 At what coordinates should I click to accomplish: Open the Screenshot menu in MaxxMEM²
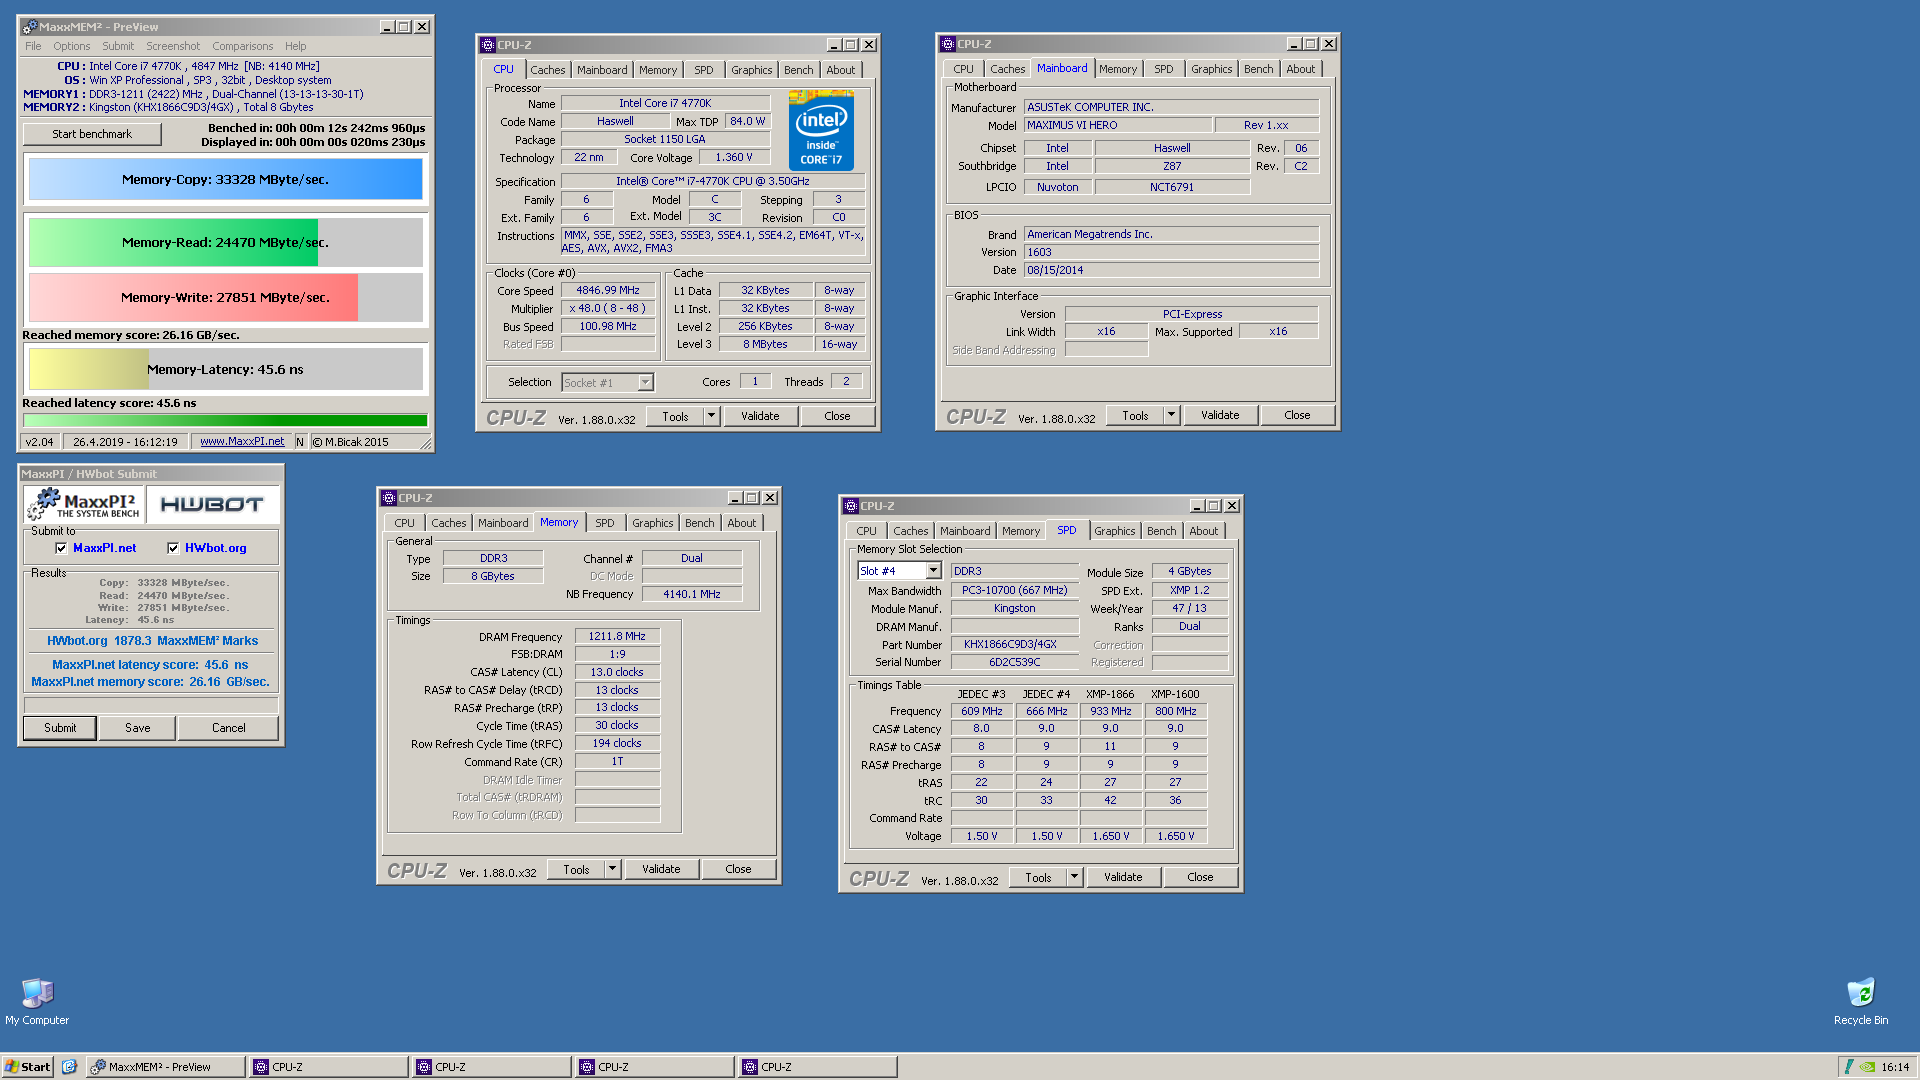[x=173, y=46]
